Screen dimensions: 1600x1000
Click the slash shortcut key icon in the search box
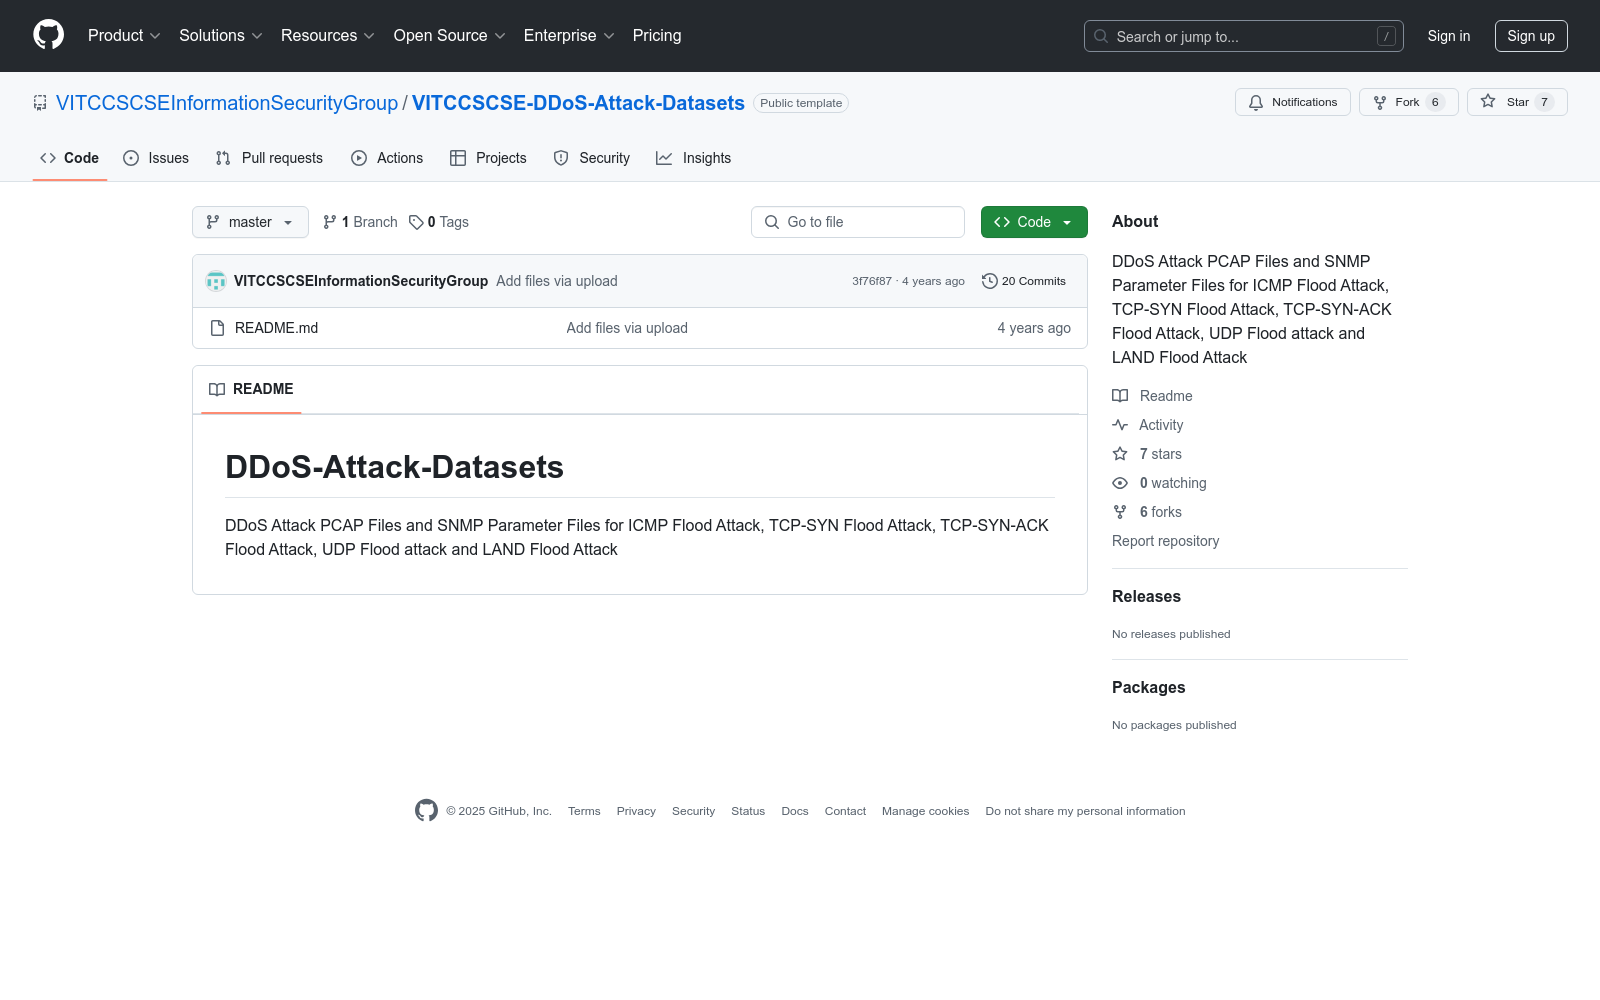tap(1386, 36)
